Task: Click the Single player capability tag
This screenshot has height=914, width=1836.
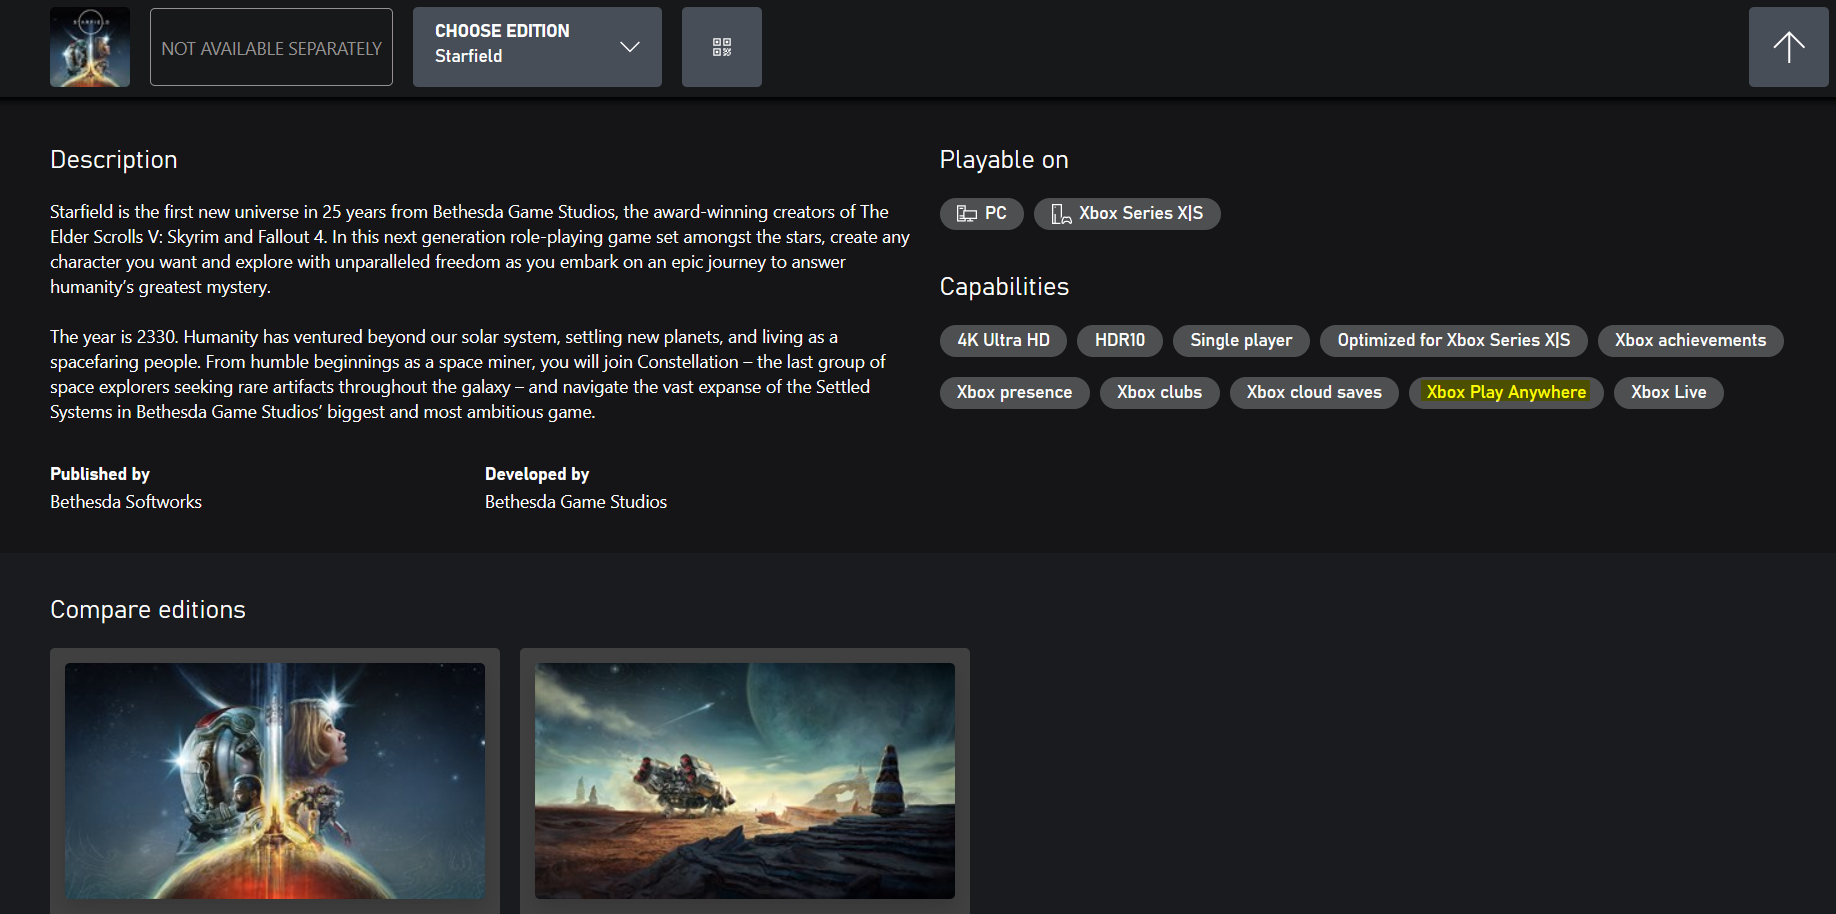Action: click(1241, 340)
